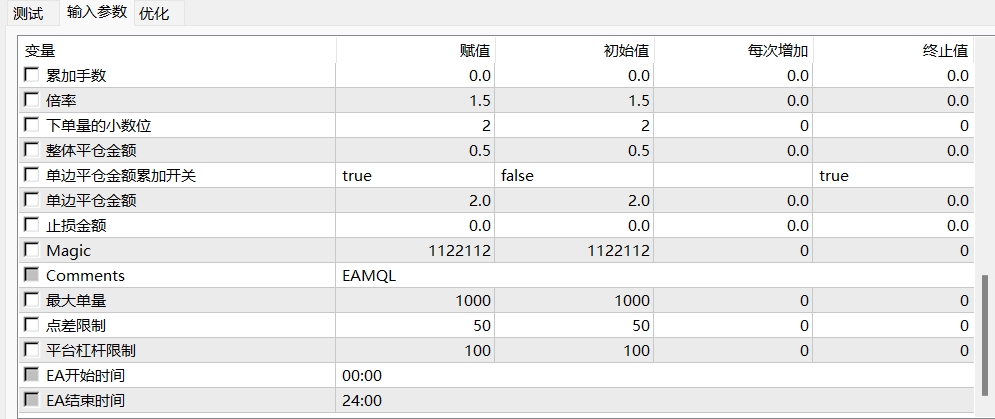995x419 pixels.
Task: Switch to the 测试 tab
Action: coord(28,13)
